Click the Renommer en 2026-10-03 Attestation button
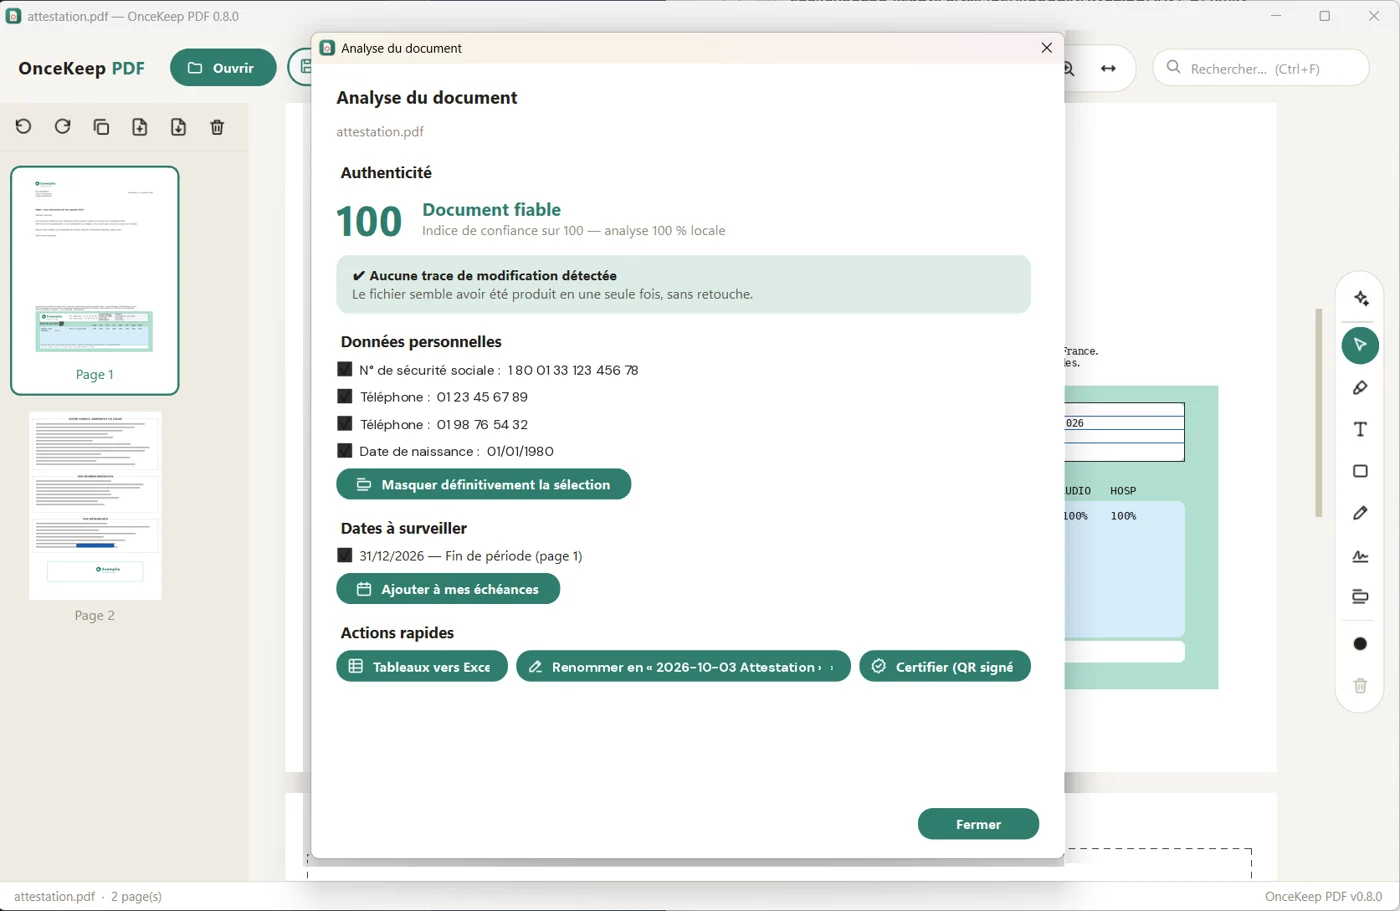 tap(683, 667)
